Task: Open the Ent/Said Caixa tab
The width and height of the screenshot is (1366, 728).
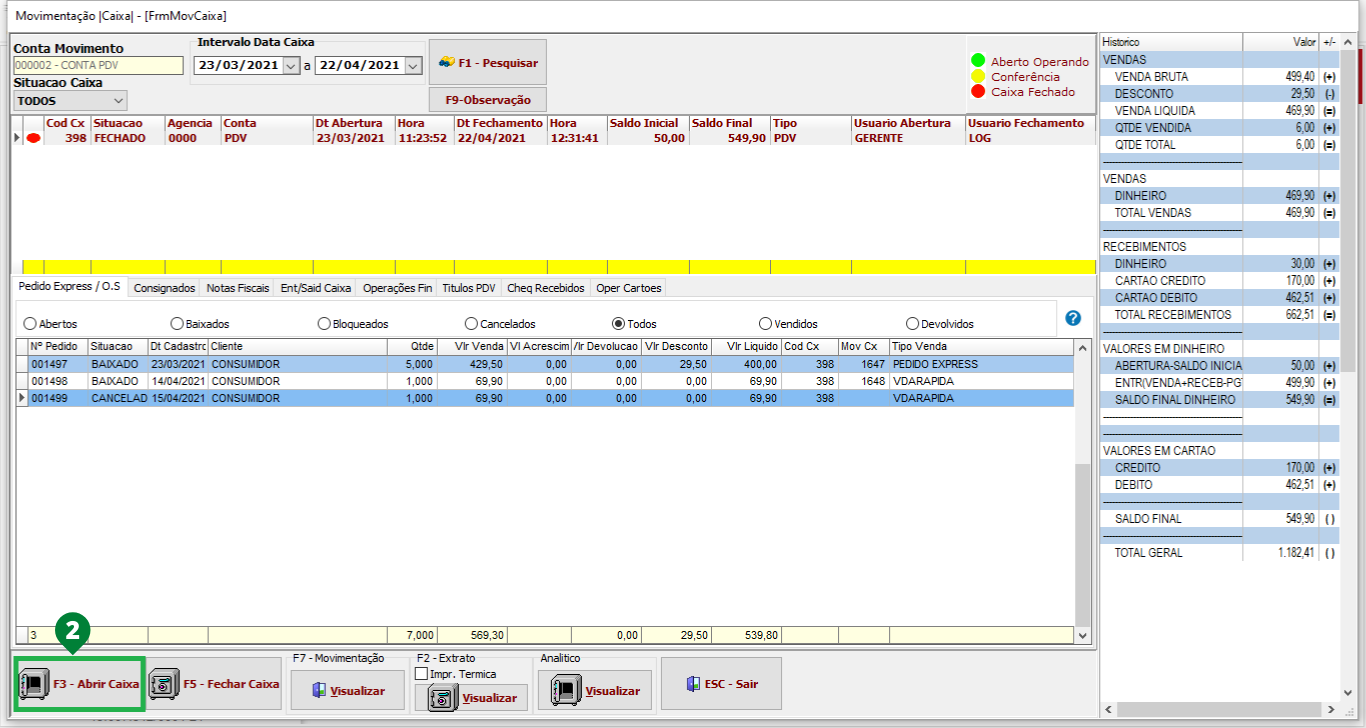Action: pyautogui.click(x=316, y=288)
